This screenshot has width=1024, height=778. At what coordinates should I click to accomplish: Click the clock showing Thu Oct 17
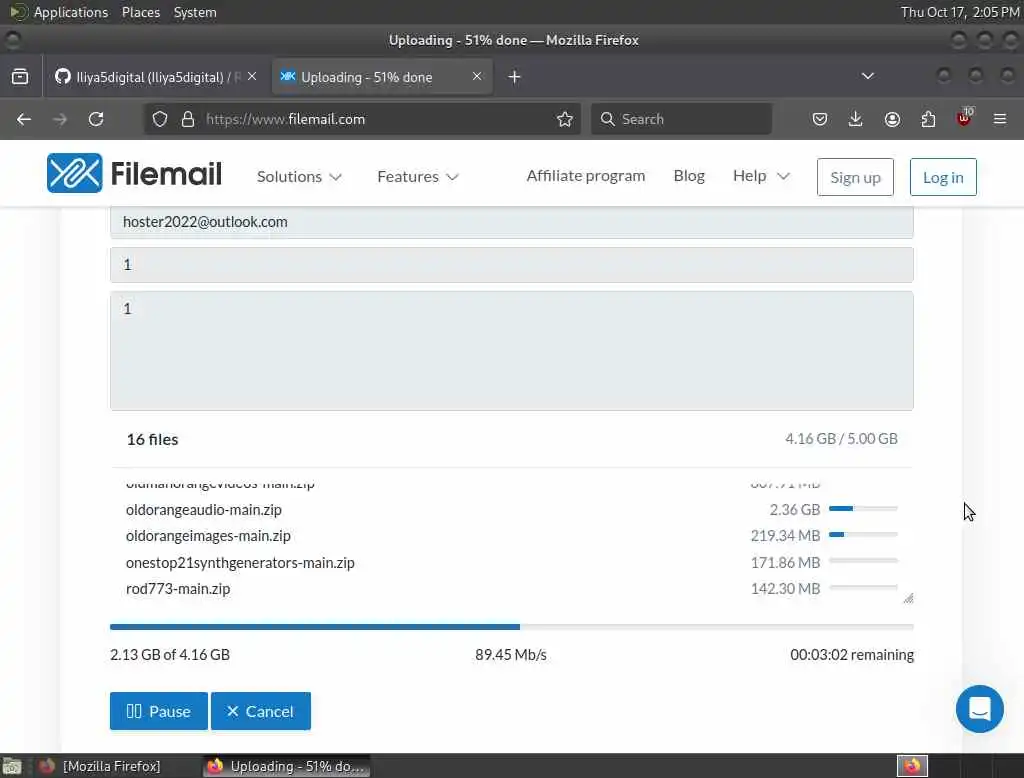click(959, 12)
